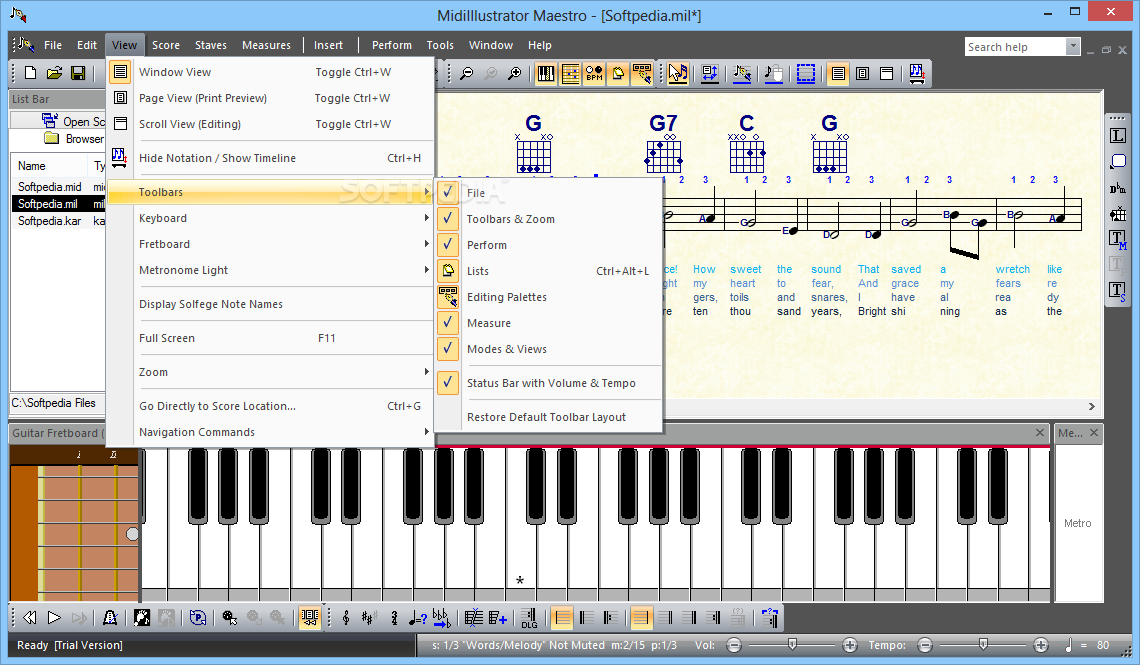
Task: Click the treble clef icon
Action: 346,618
